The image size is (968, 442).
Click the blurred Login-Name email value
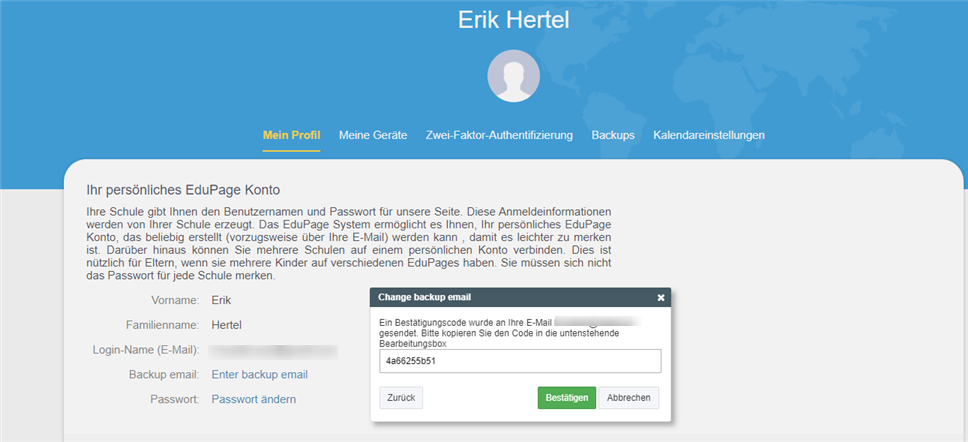pos(273,351)
